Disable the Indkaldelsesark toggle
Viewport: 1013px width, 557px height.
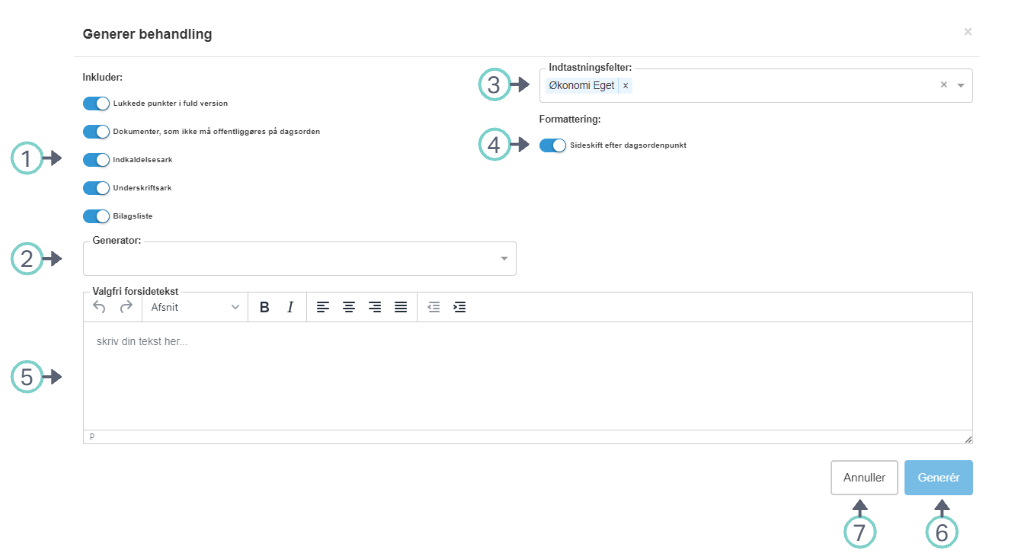pos(96,160)
